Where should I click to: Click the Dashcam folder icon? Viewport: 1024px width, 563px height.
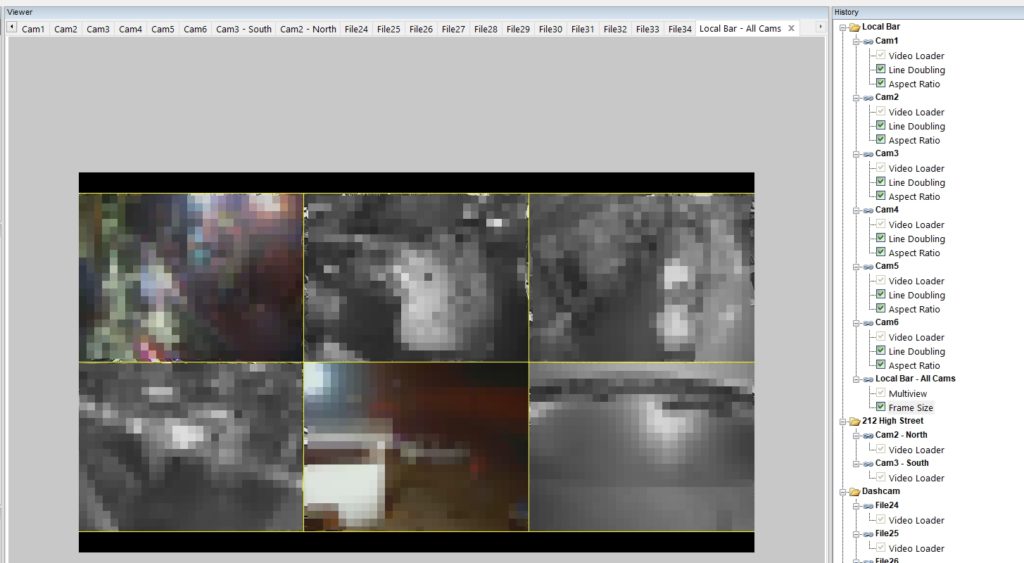854,492
